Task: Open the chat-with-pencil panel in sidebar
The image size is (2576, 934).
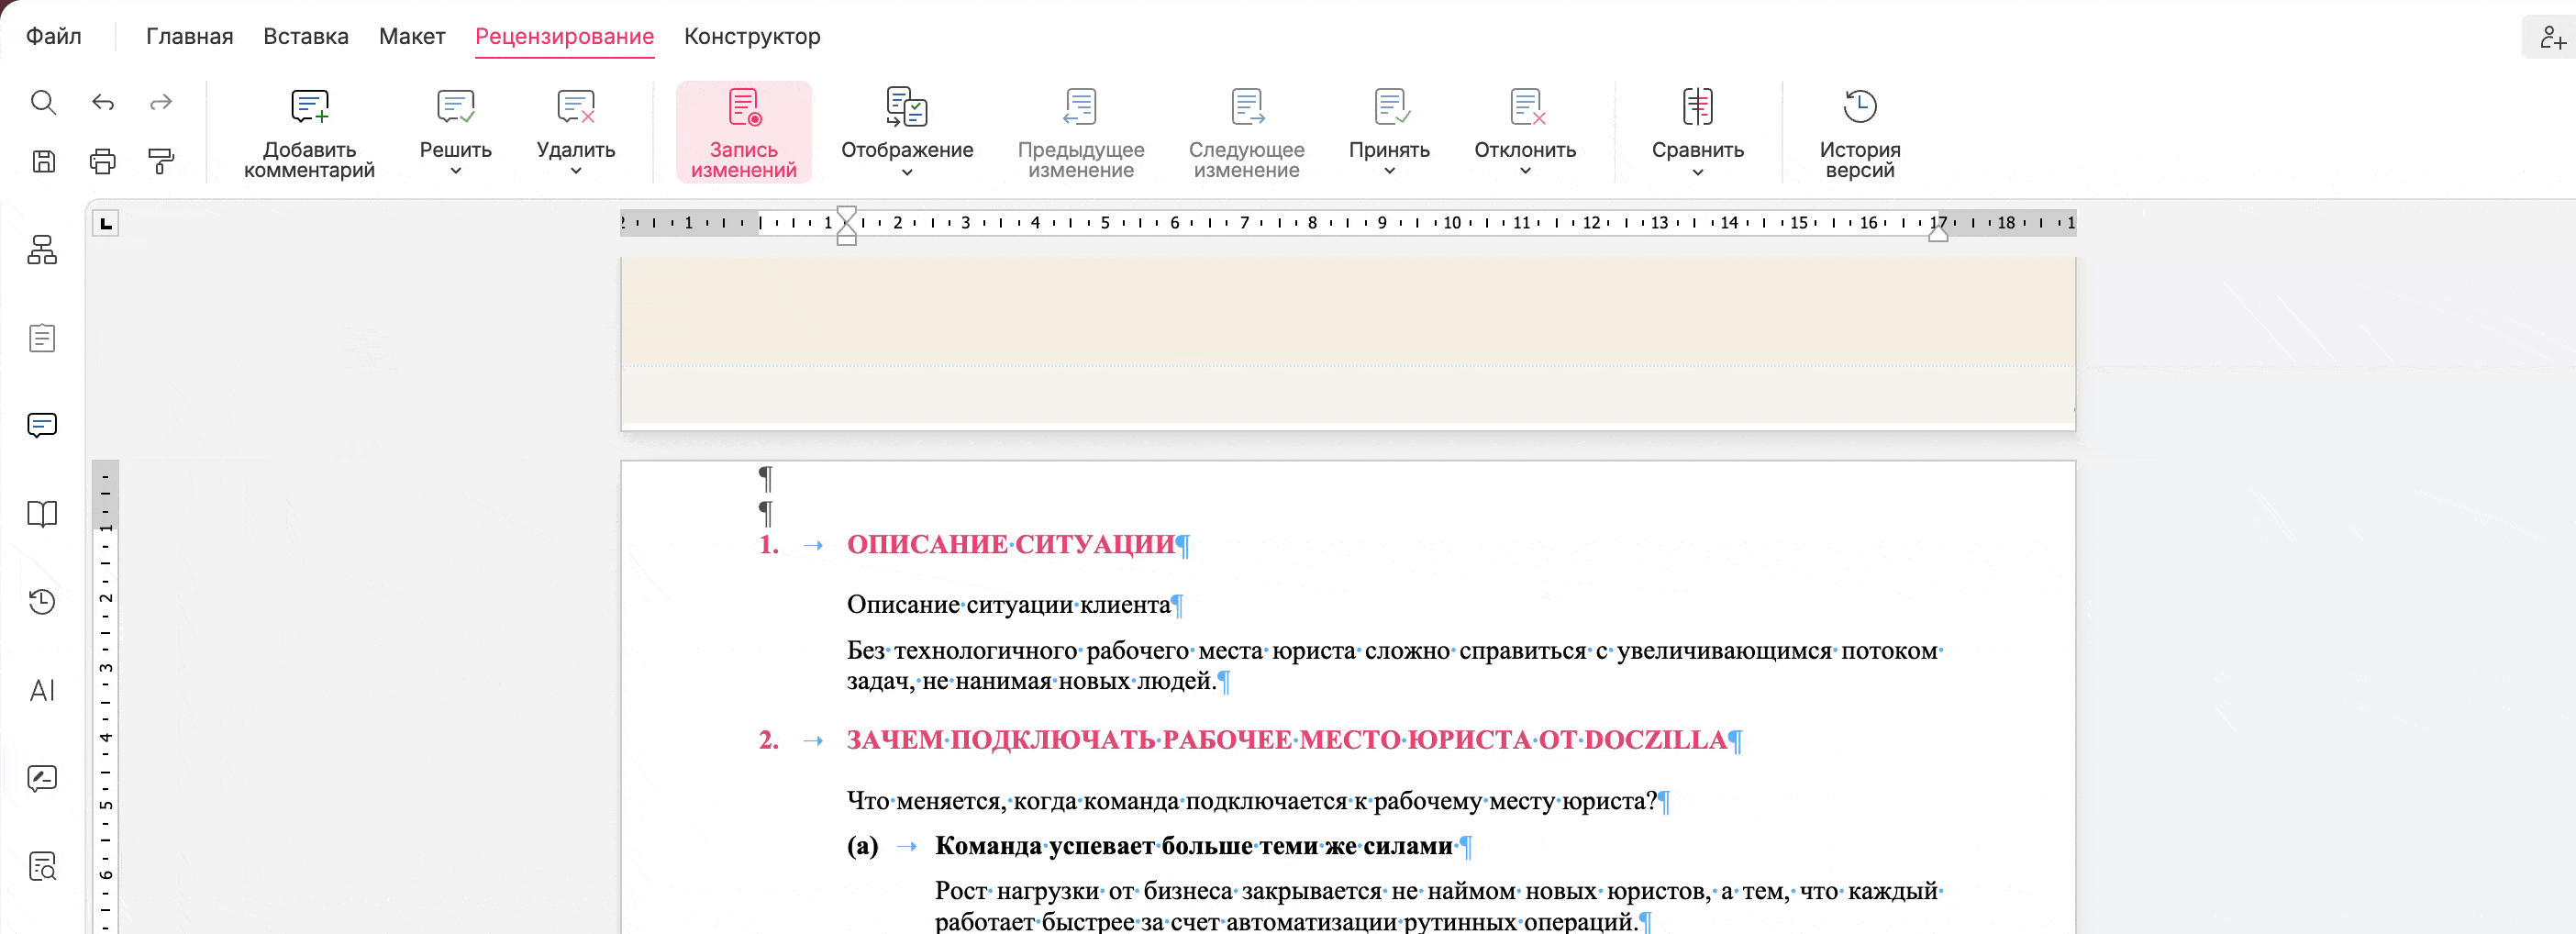Action: [x=42, y=778]
